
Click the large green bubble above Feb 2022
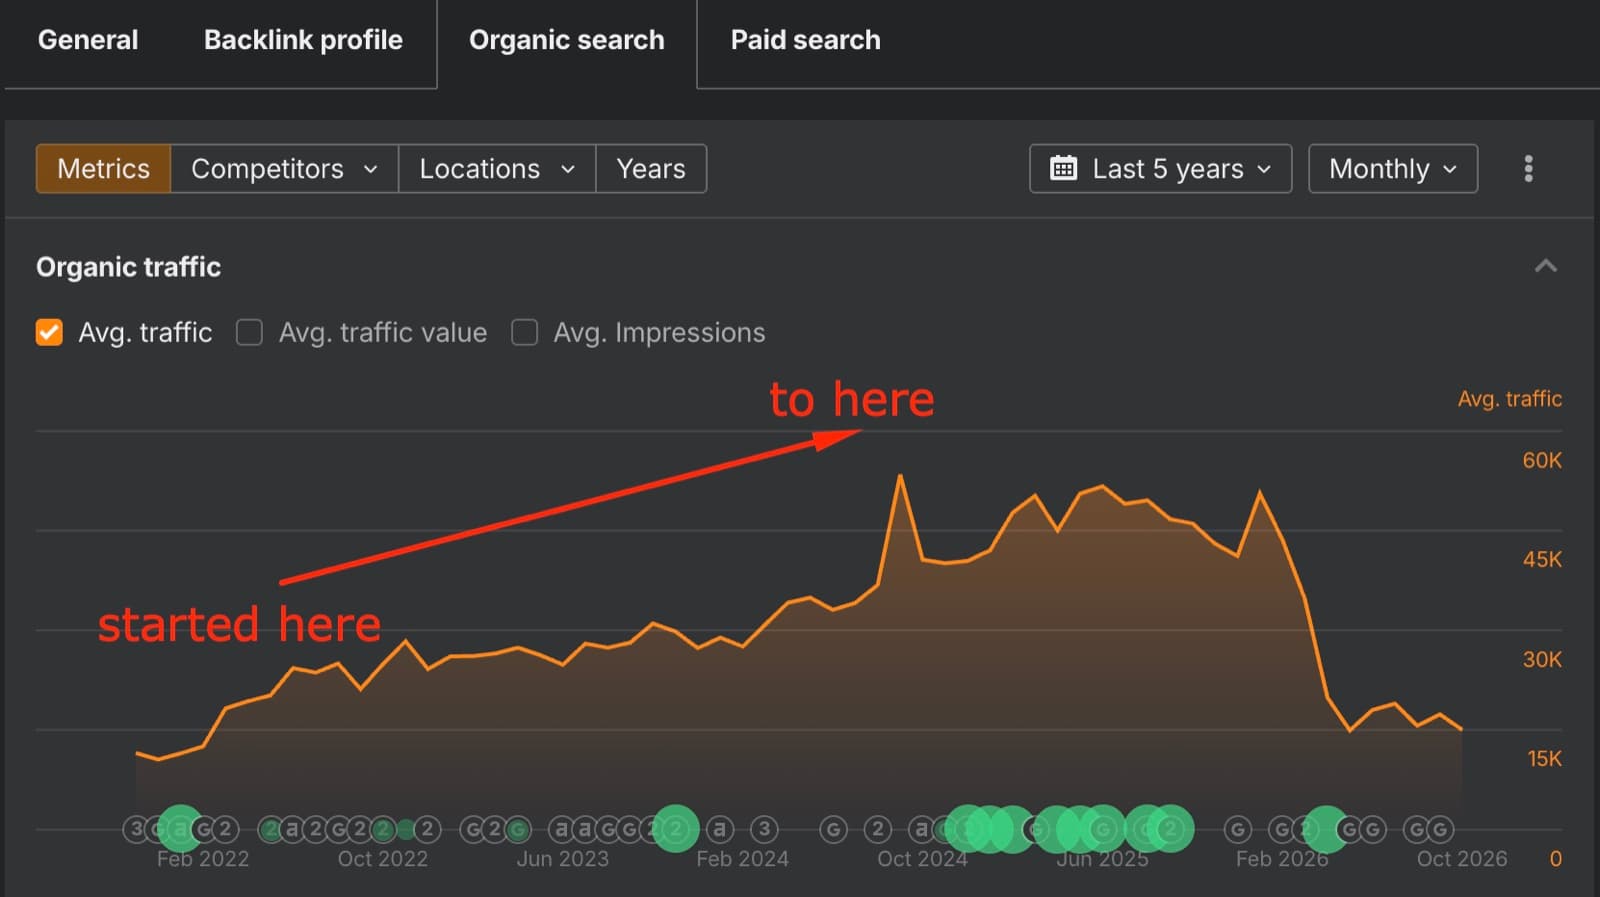click(x=181, y=829)
